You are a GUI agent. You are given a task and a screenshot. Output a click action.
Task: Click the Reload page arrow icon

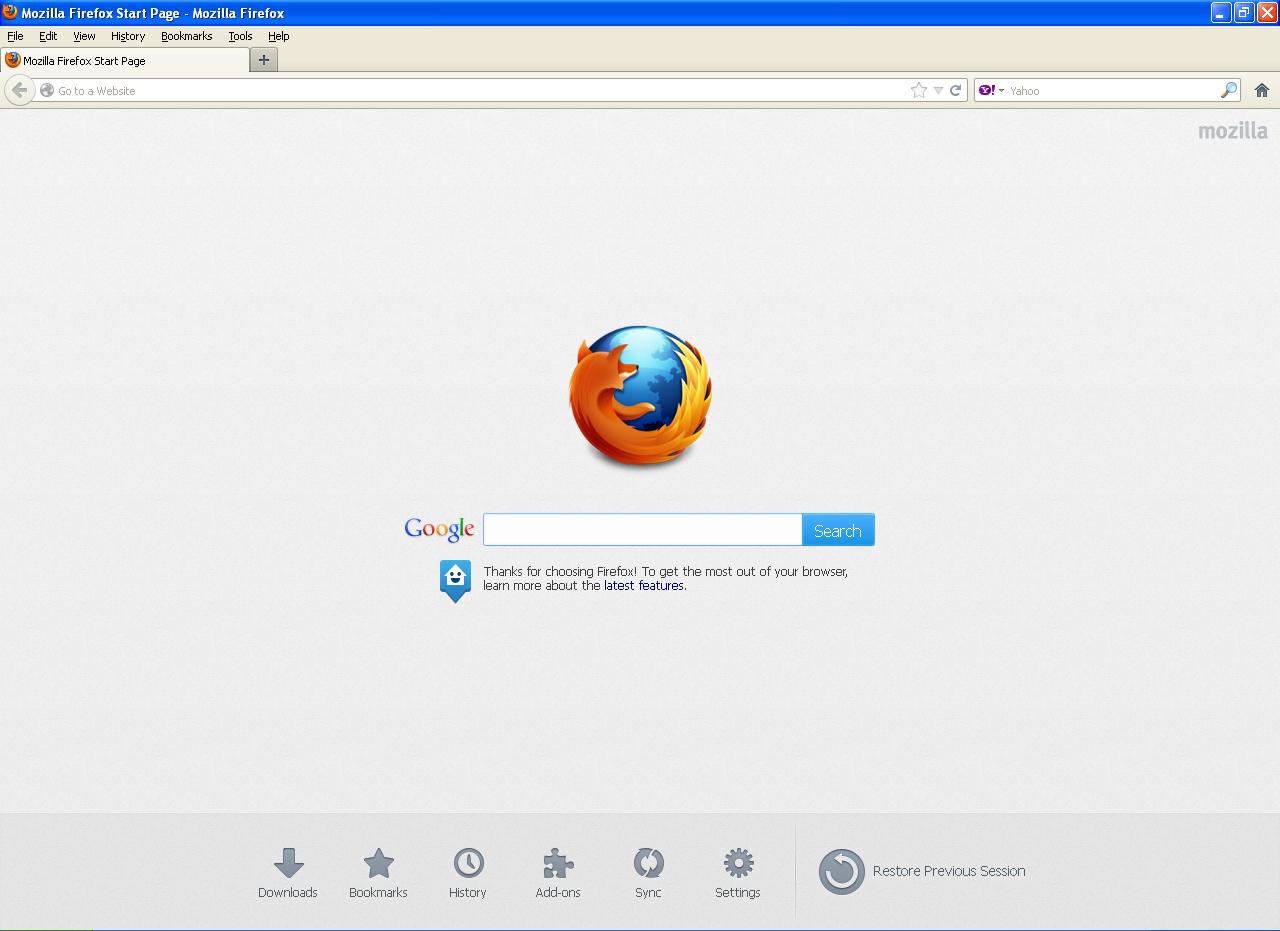click(x=956, y=90)
